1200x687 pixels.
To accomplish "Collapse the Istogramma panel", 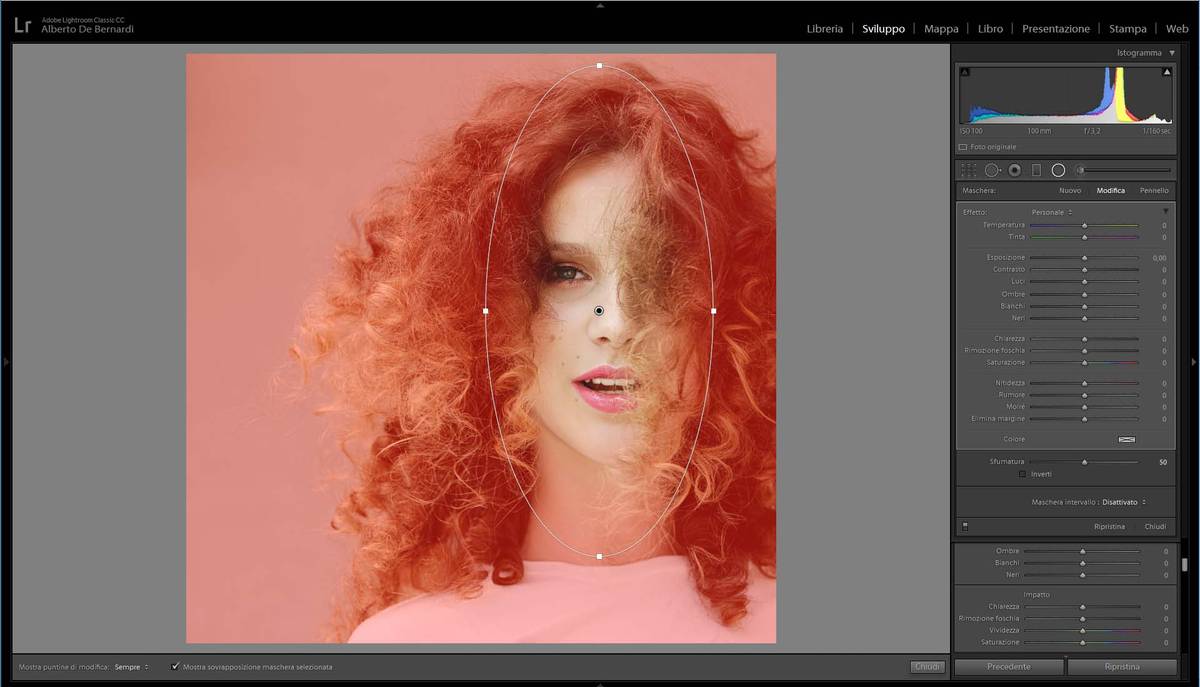I will (x=1171, y=53).
